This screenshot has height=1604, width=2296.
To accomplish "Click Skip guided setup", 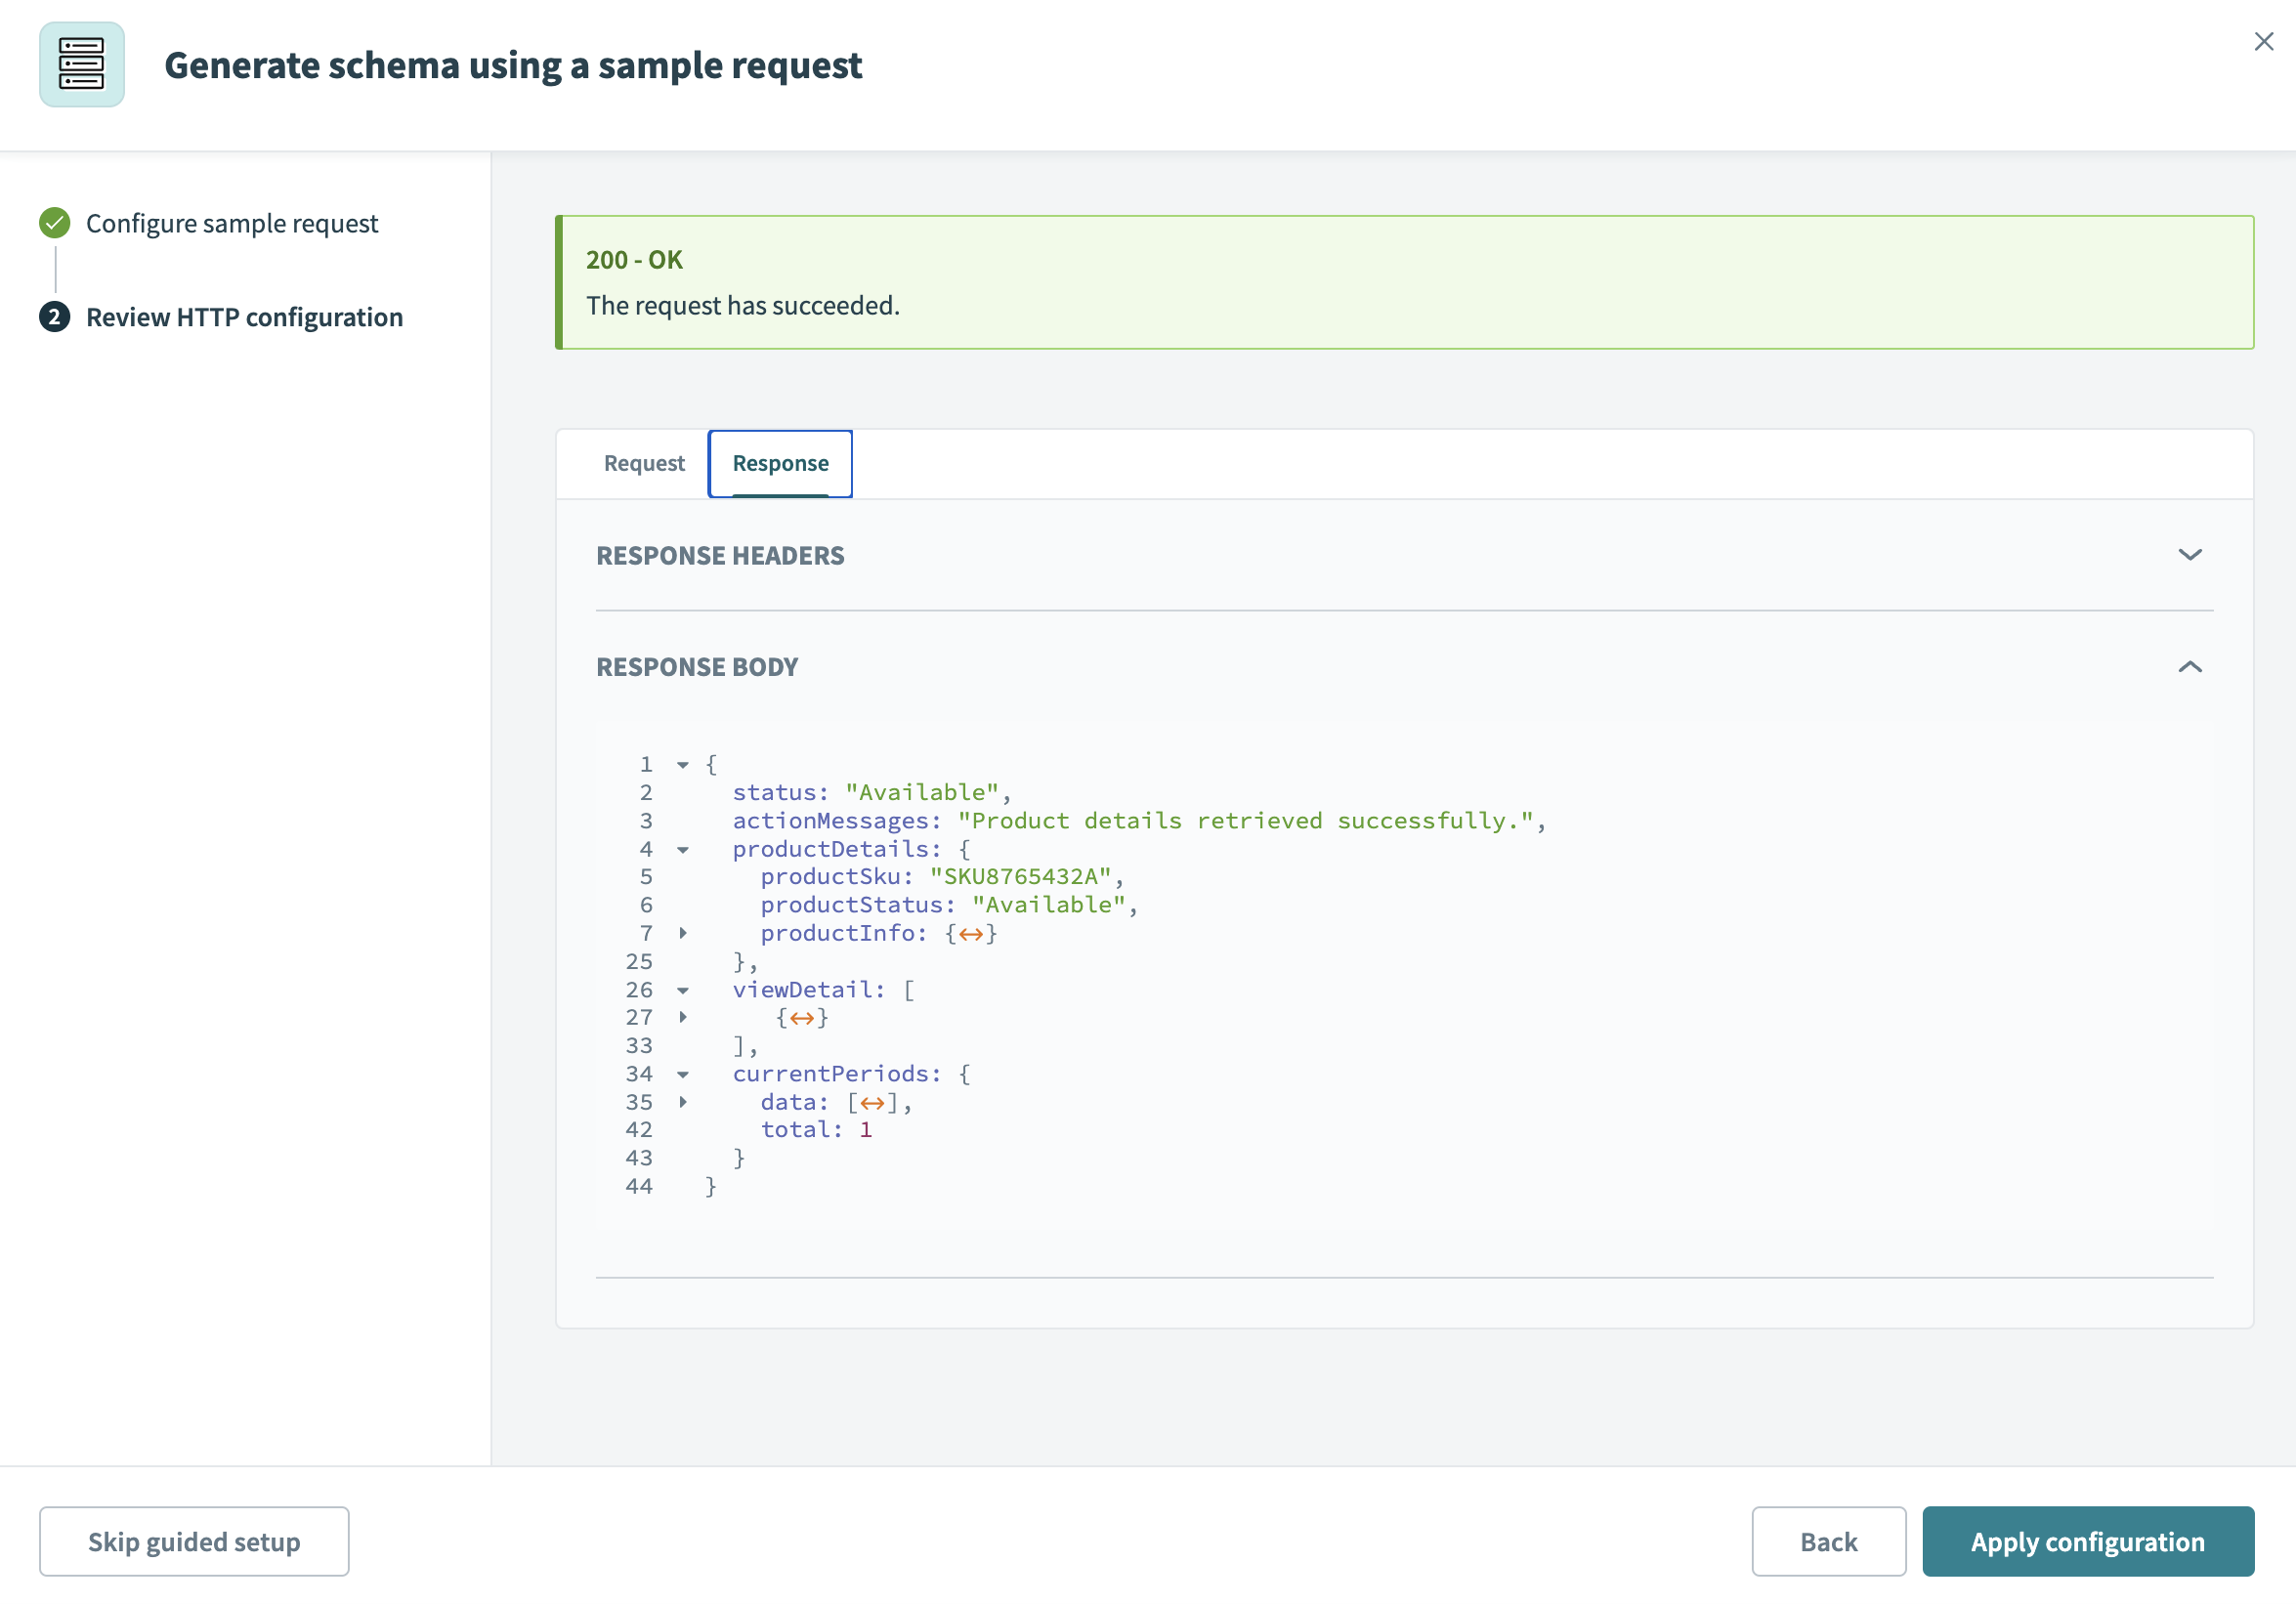I will tap(194, 1541).
